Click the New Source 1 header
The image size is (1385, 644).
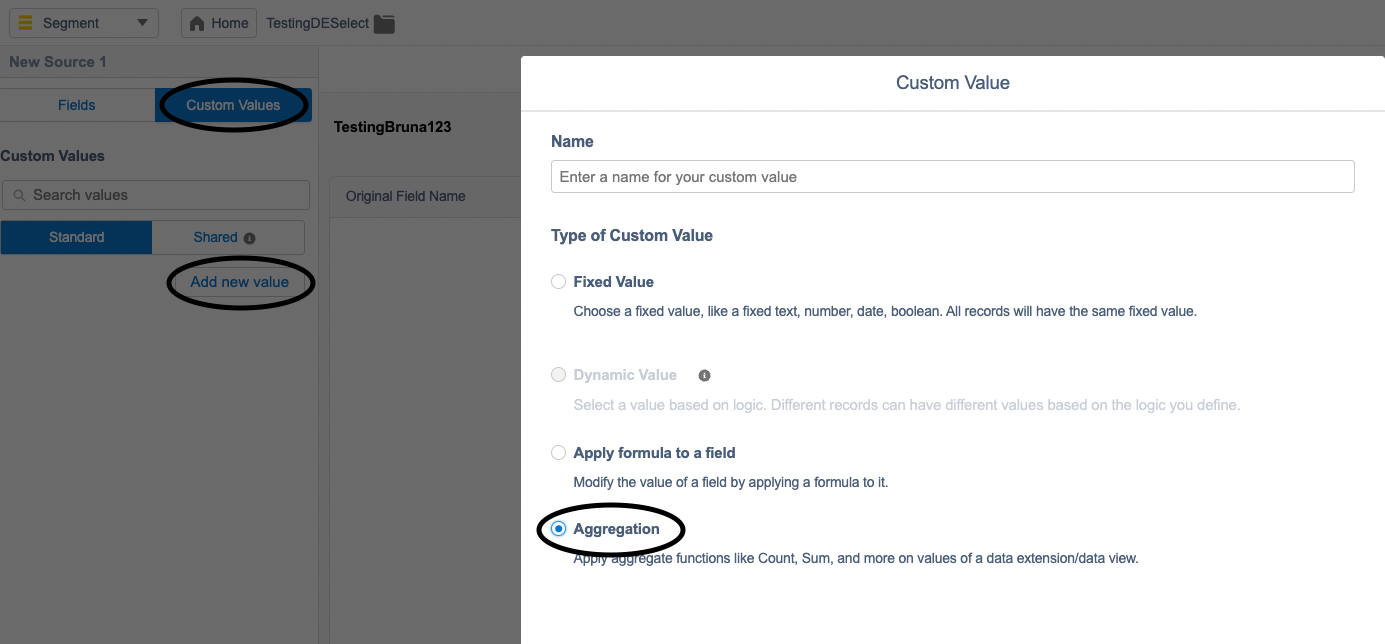click(58, 62)
